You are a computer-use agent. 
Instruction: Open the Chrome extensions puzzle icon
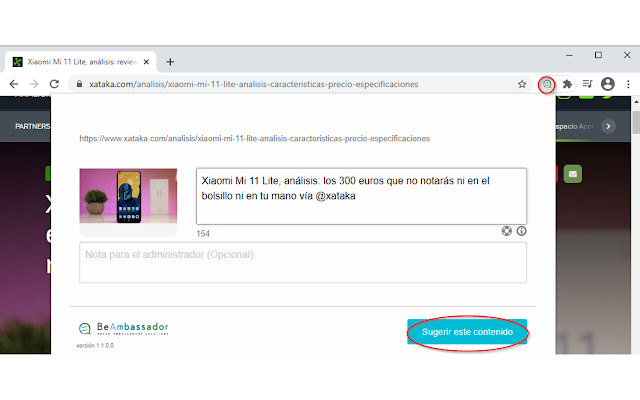(x=567, y=84)
